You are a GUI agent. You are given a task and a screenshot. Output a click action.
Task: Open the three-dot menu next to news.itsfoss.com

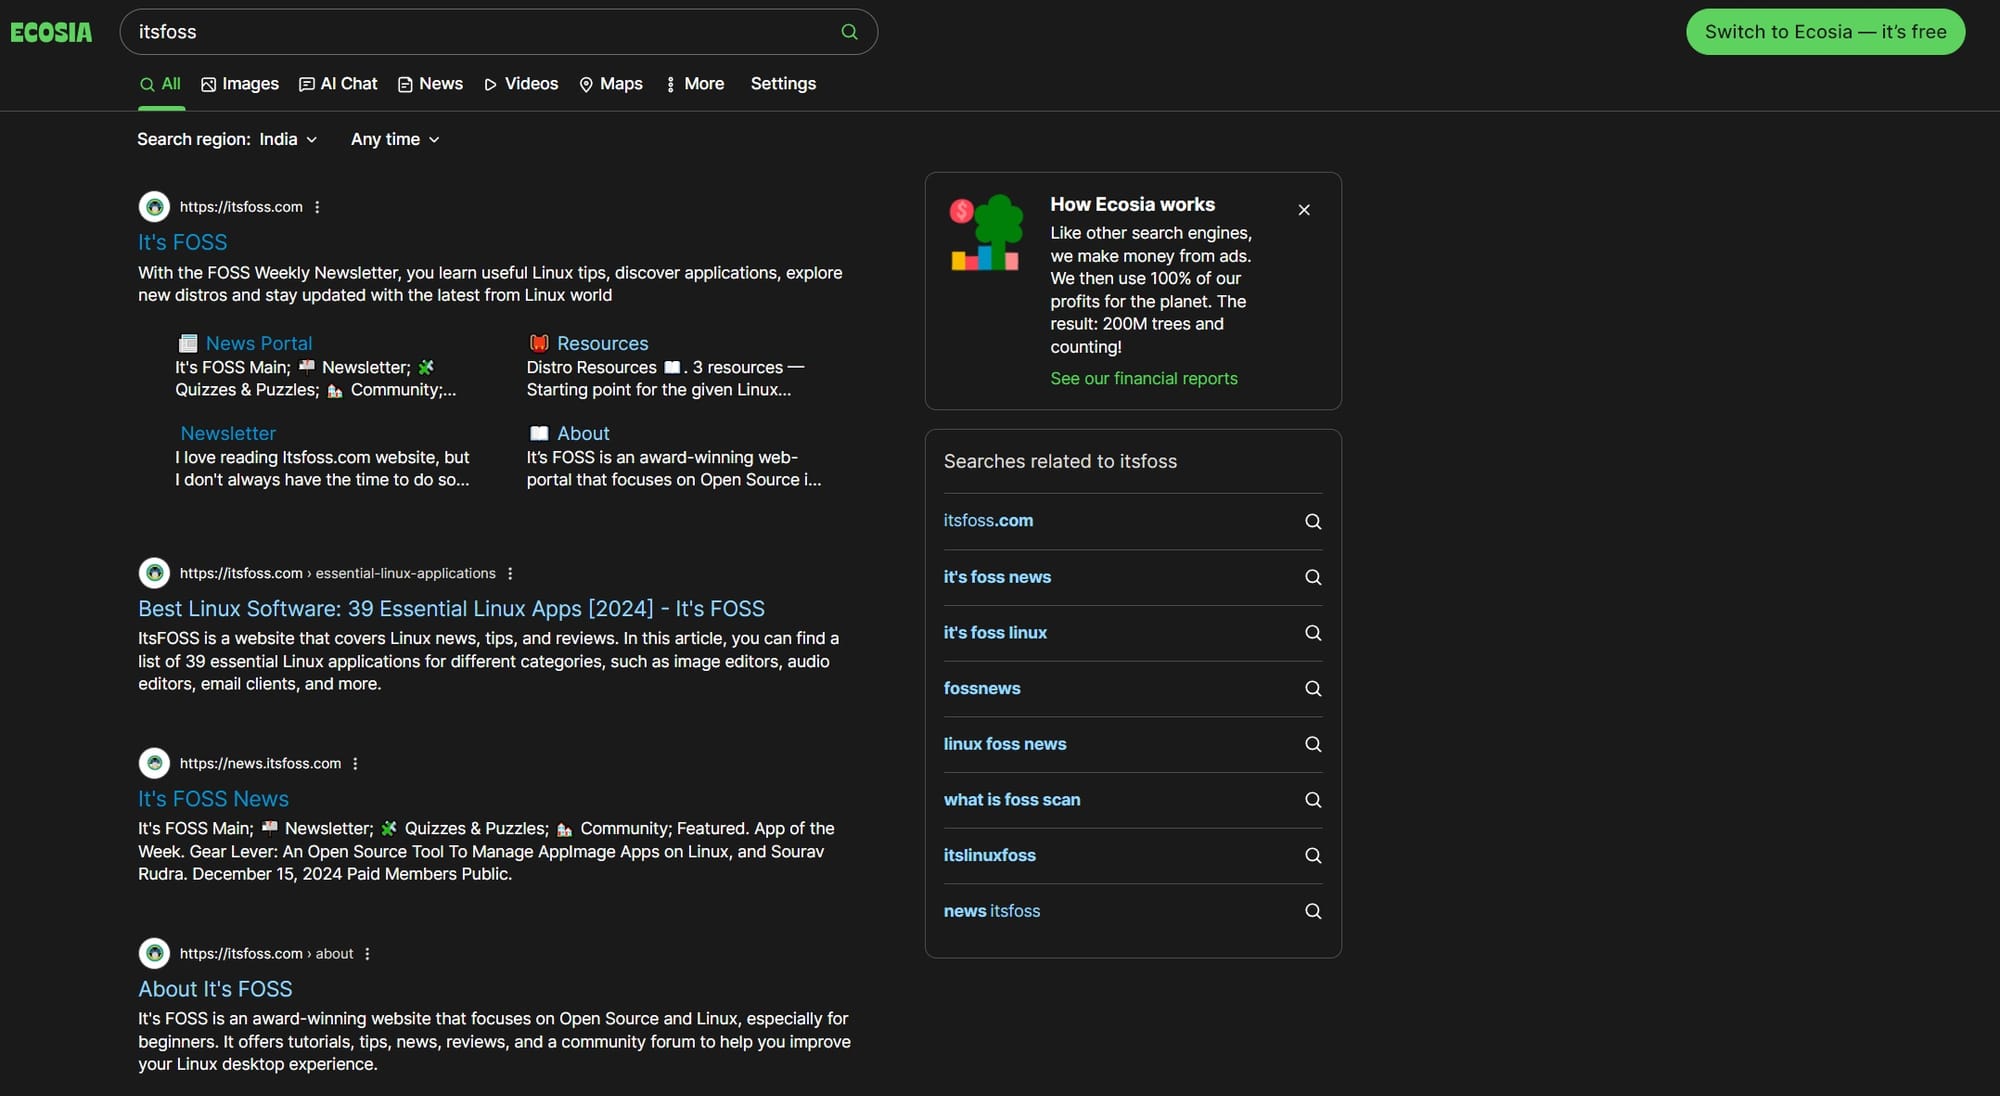(x=355, y=763)
